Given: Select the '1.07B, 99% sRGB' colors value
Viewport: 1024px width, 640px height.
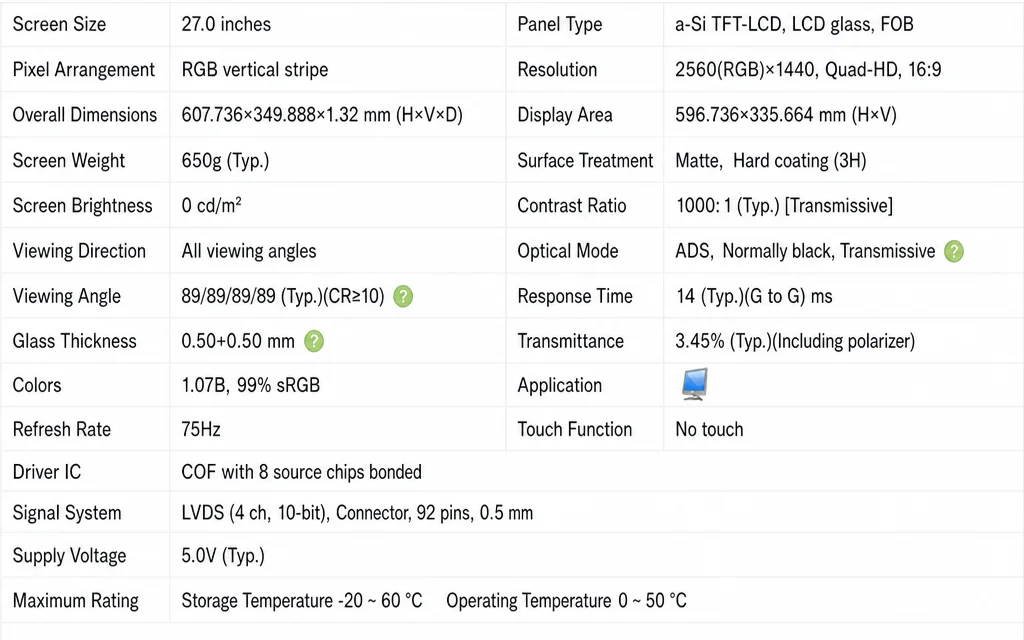Looking at the screenshot, I should tap(251, 385).
